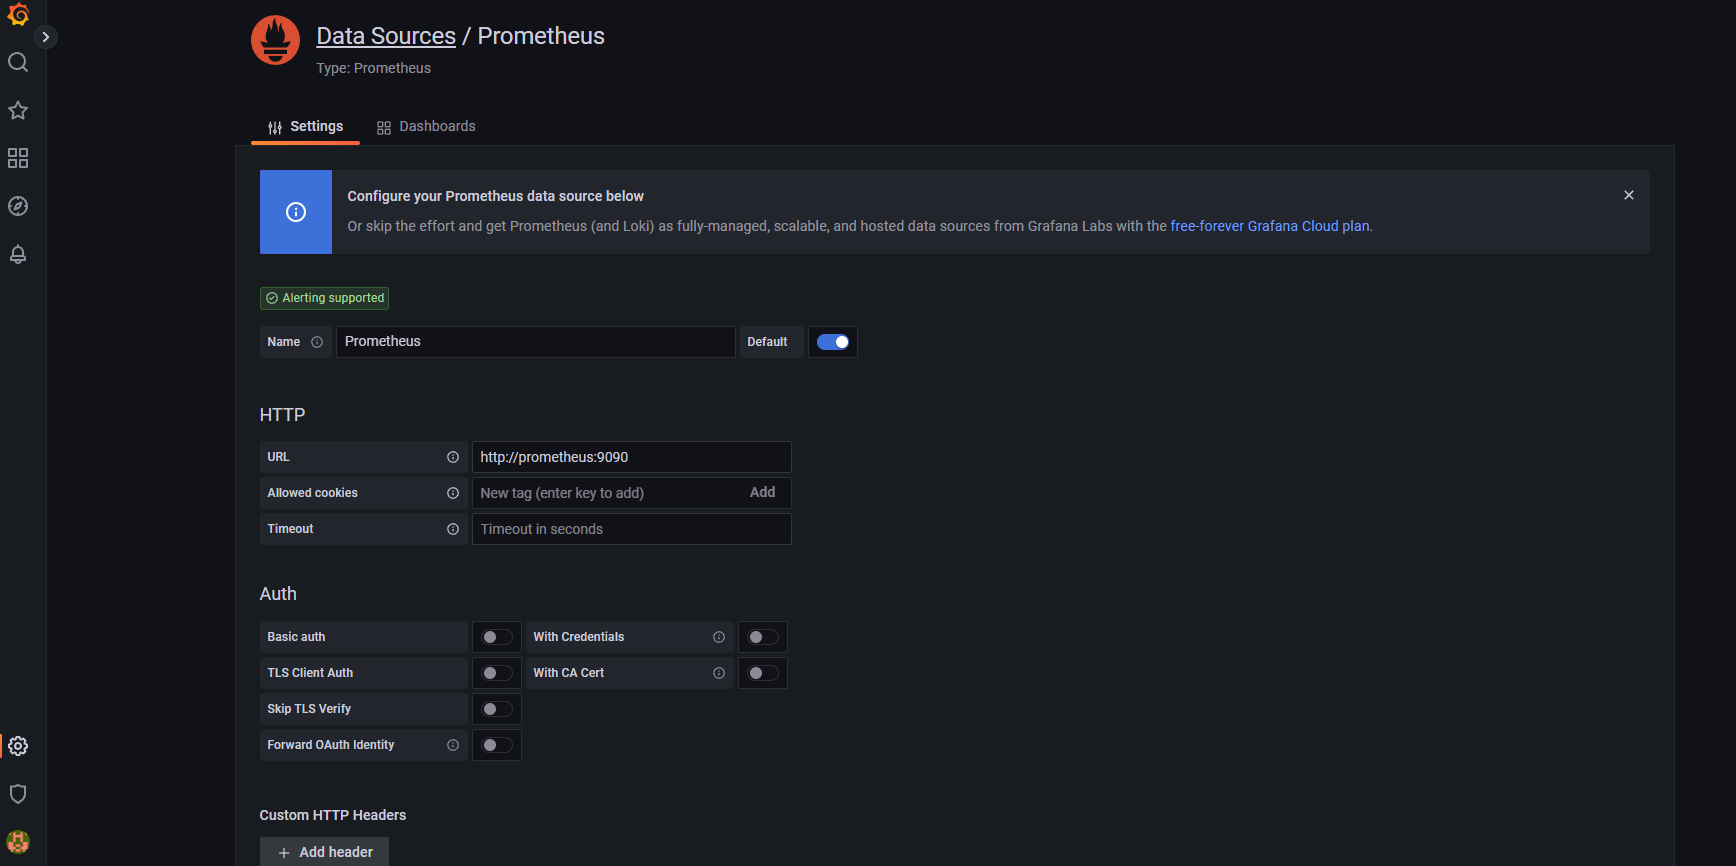Click info icon next to URL label
1736x866 pixels.
click(x=453, y=457)
